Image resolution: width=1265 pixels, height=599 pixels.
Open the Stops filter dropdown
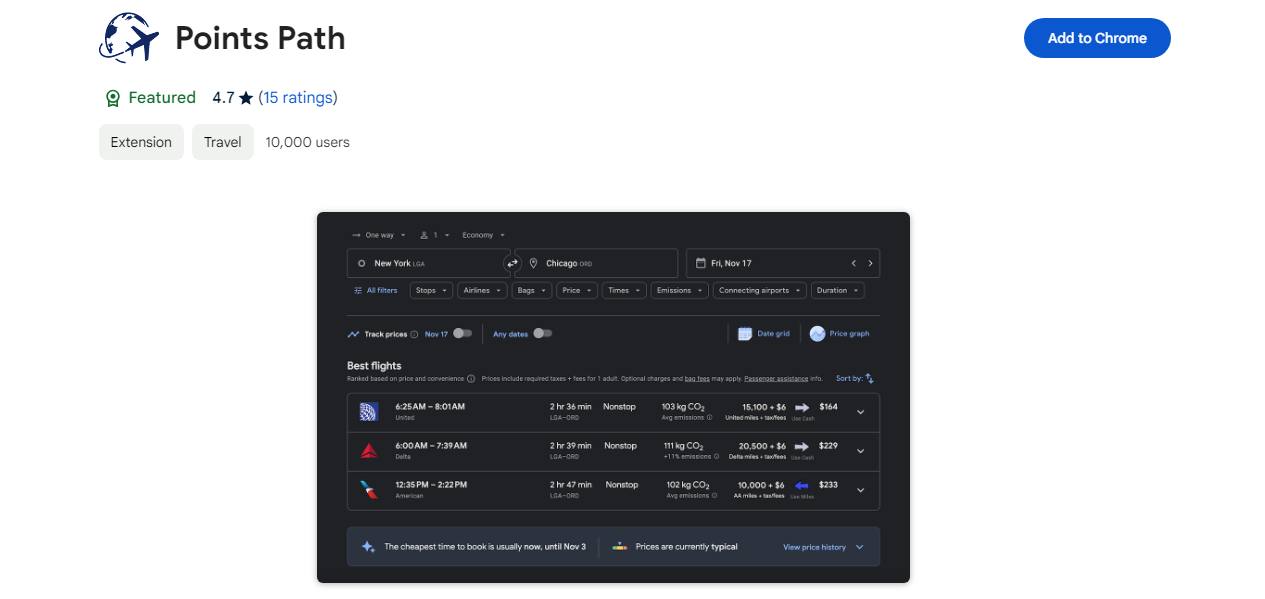[431, 291]
